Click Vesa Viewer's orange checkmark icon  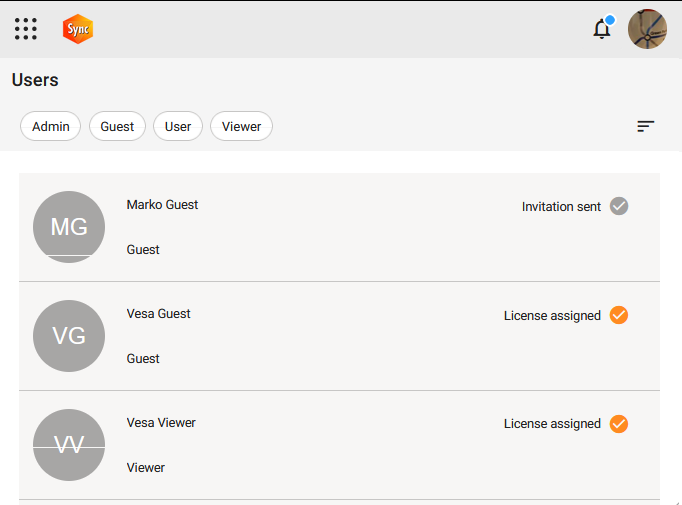[x=619, y=424]
